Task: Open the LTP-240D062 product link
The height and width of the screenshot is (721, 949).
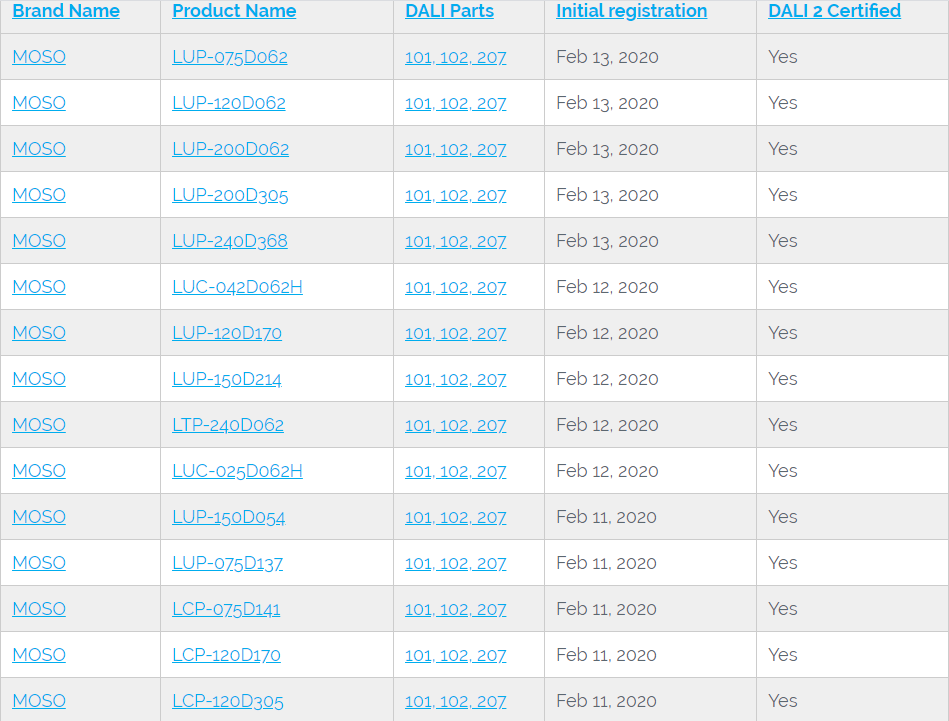Action: click(x=228, y=425)
